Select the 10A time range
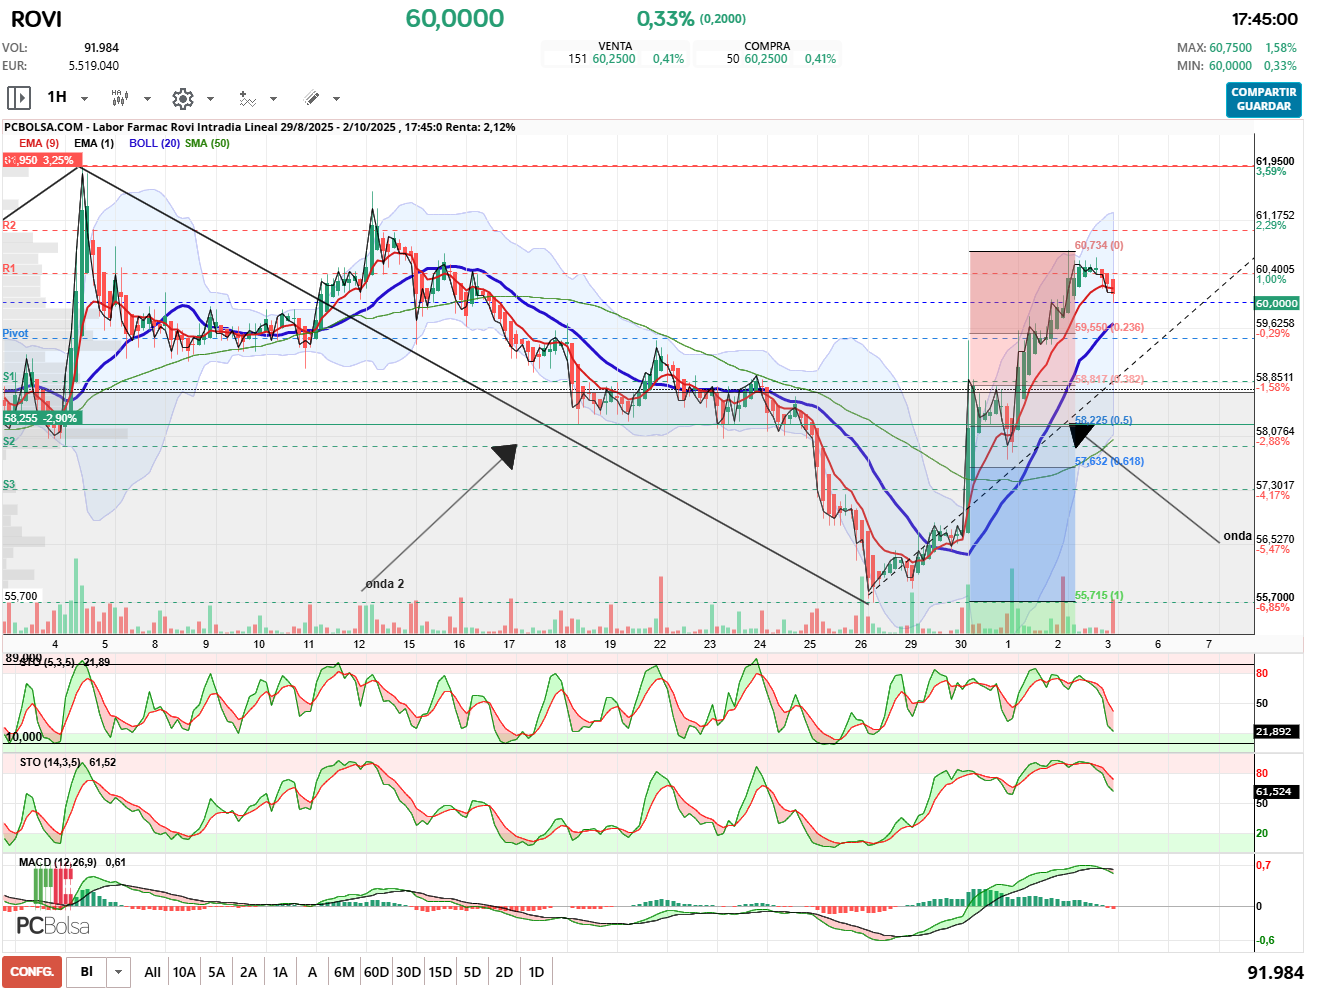1317x993 pixels. point(184,972)
